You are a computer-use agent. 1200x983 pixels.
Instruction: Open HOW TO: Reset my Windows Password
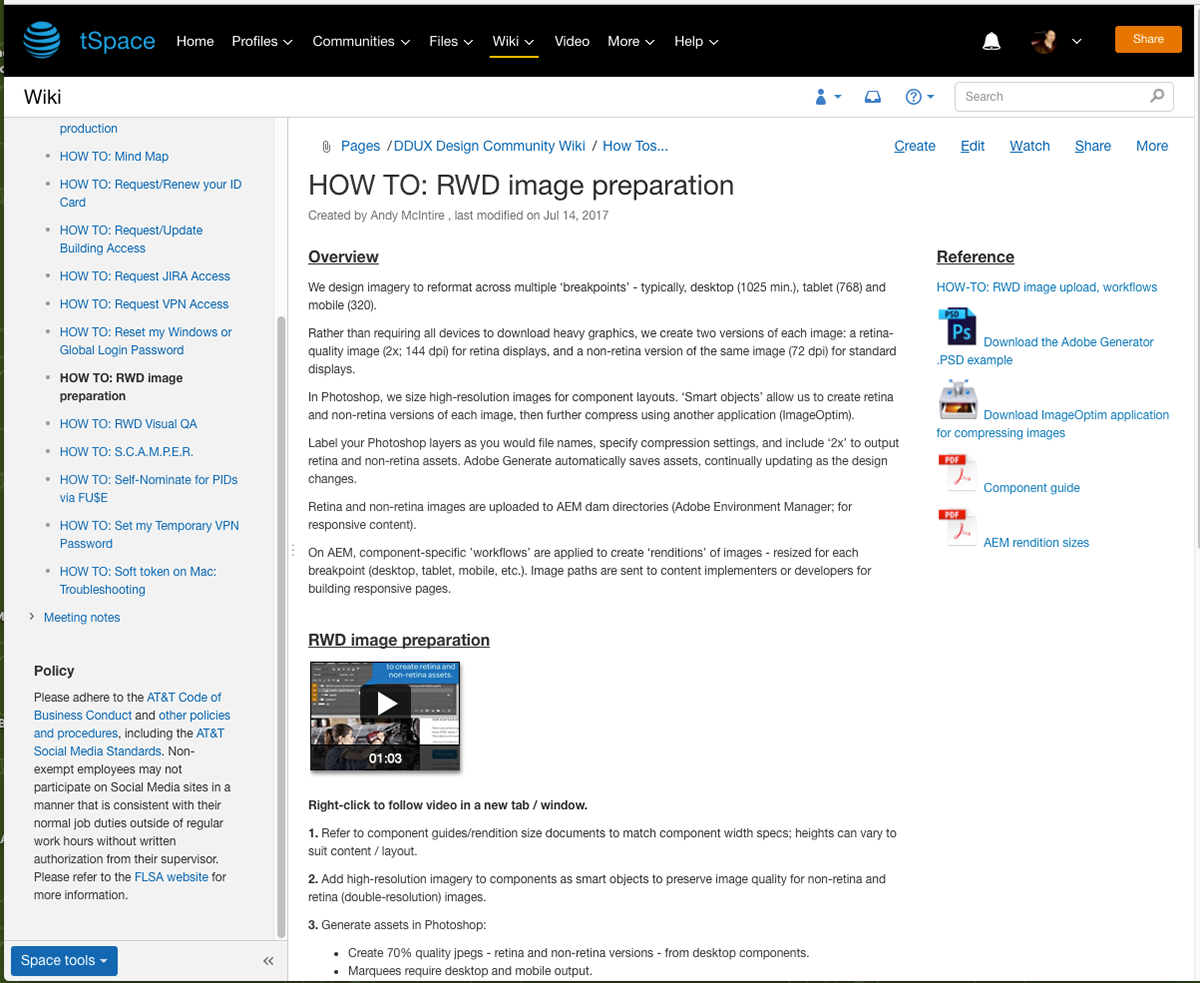pyautogui.click(x=146, y=341)
